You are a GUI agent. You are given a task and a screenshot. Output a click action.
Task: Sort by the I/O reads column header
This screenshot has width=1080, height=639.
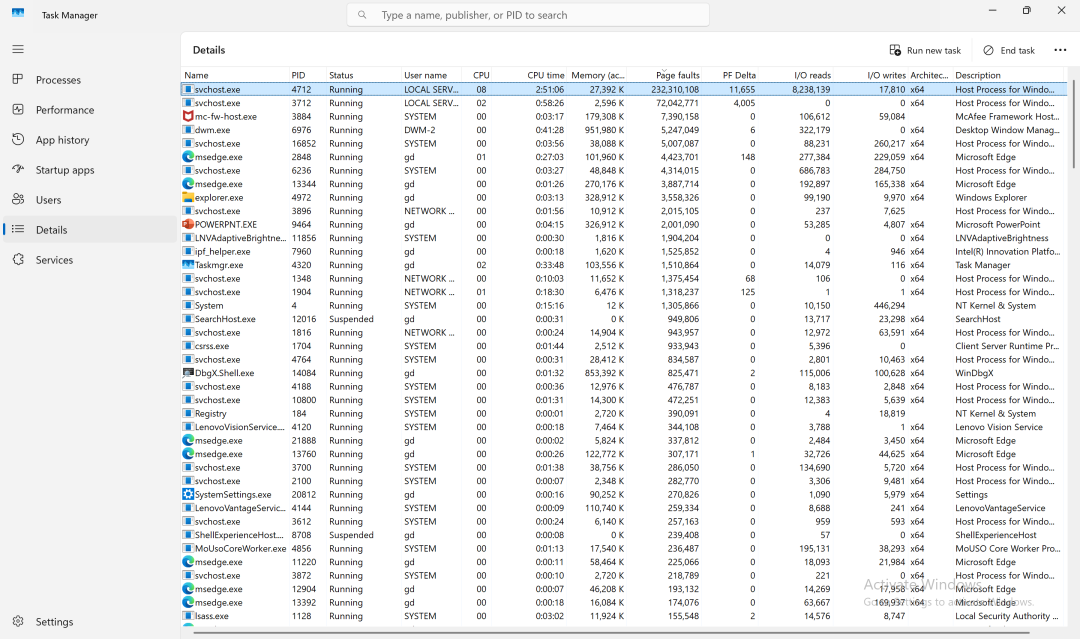point(797,75)
